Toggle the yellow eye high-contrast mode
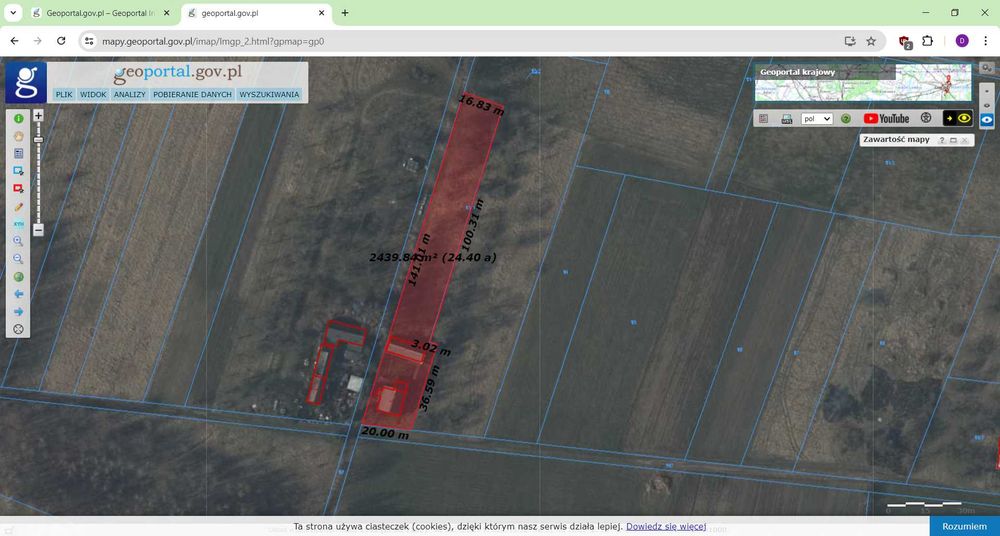The image size is (1000, 536). tap(957, 118)
